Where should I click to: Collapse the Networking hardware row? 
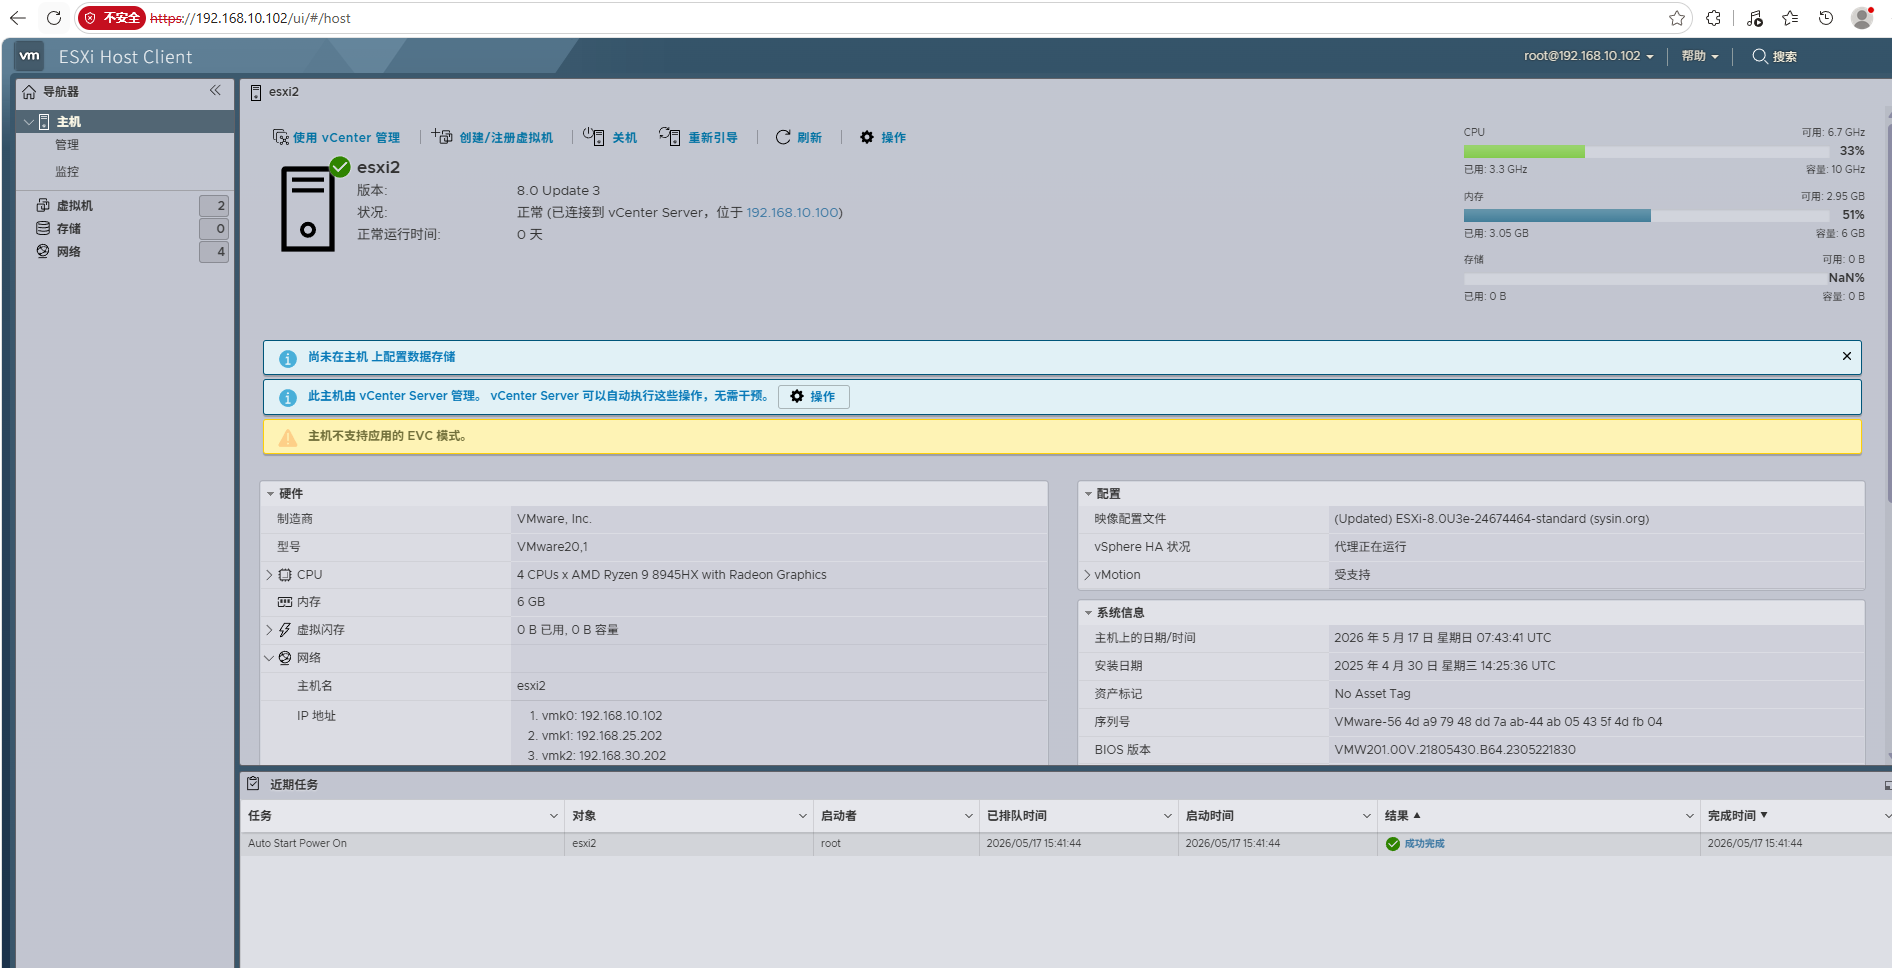pyautogui.click(x=269, y=658)
